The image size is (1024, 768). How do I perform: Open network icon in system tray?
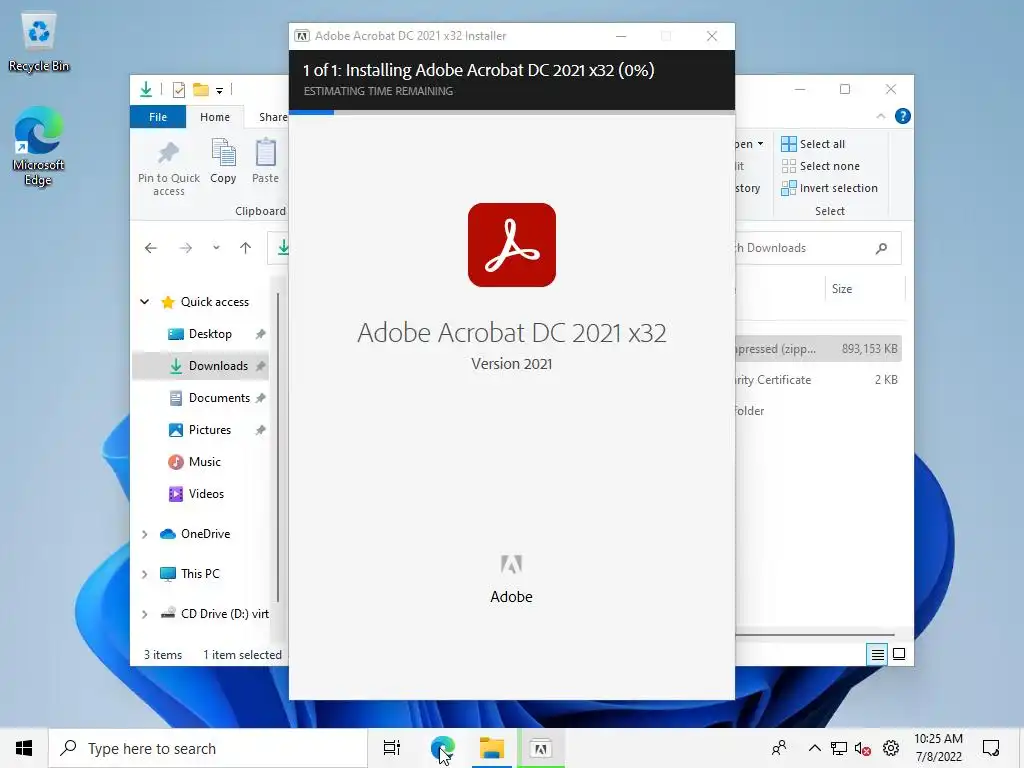(x=839, y=748)
